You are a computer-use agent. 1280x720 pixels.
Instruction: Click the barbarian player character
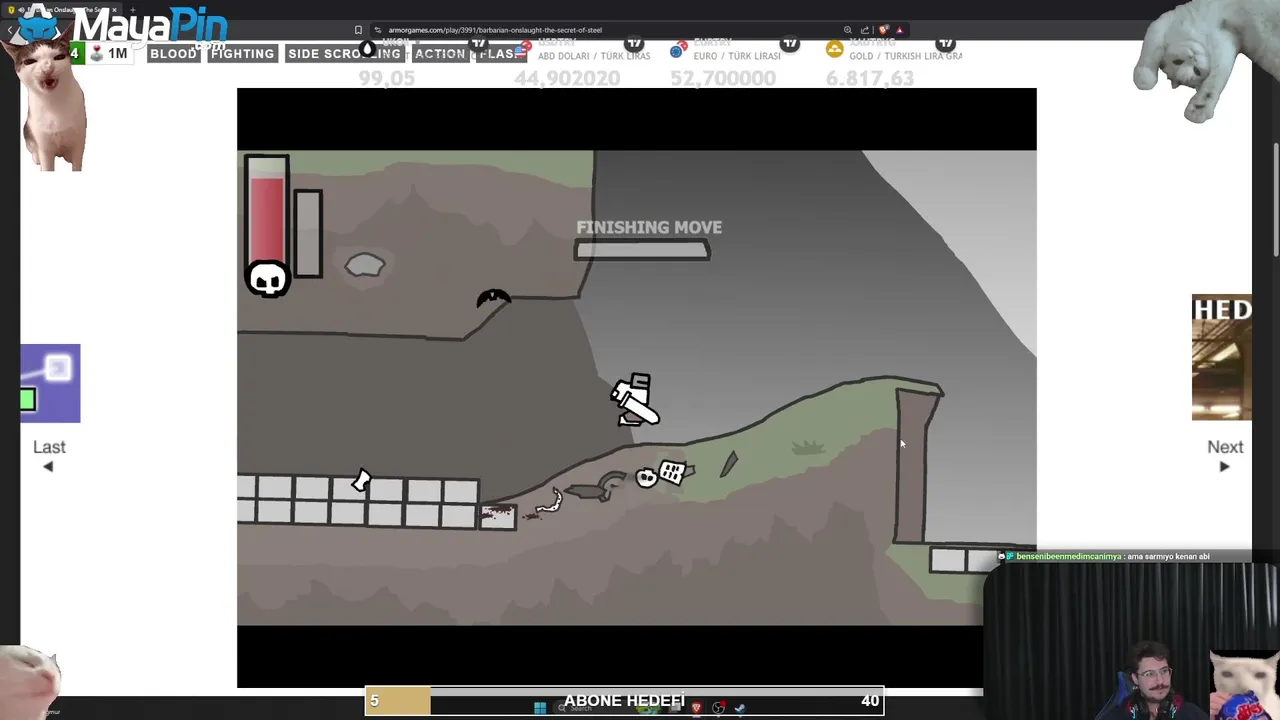(x=634, y=400)
